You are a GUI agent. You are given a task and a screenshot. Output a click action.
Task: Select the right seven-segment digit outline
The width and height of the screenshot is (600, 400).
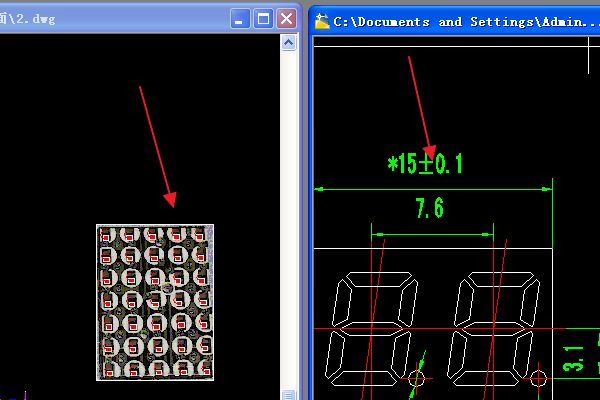(x=494, y=329)
